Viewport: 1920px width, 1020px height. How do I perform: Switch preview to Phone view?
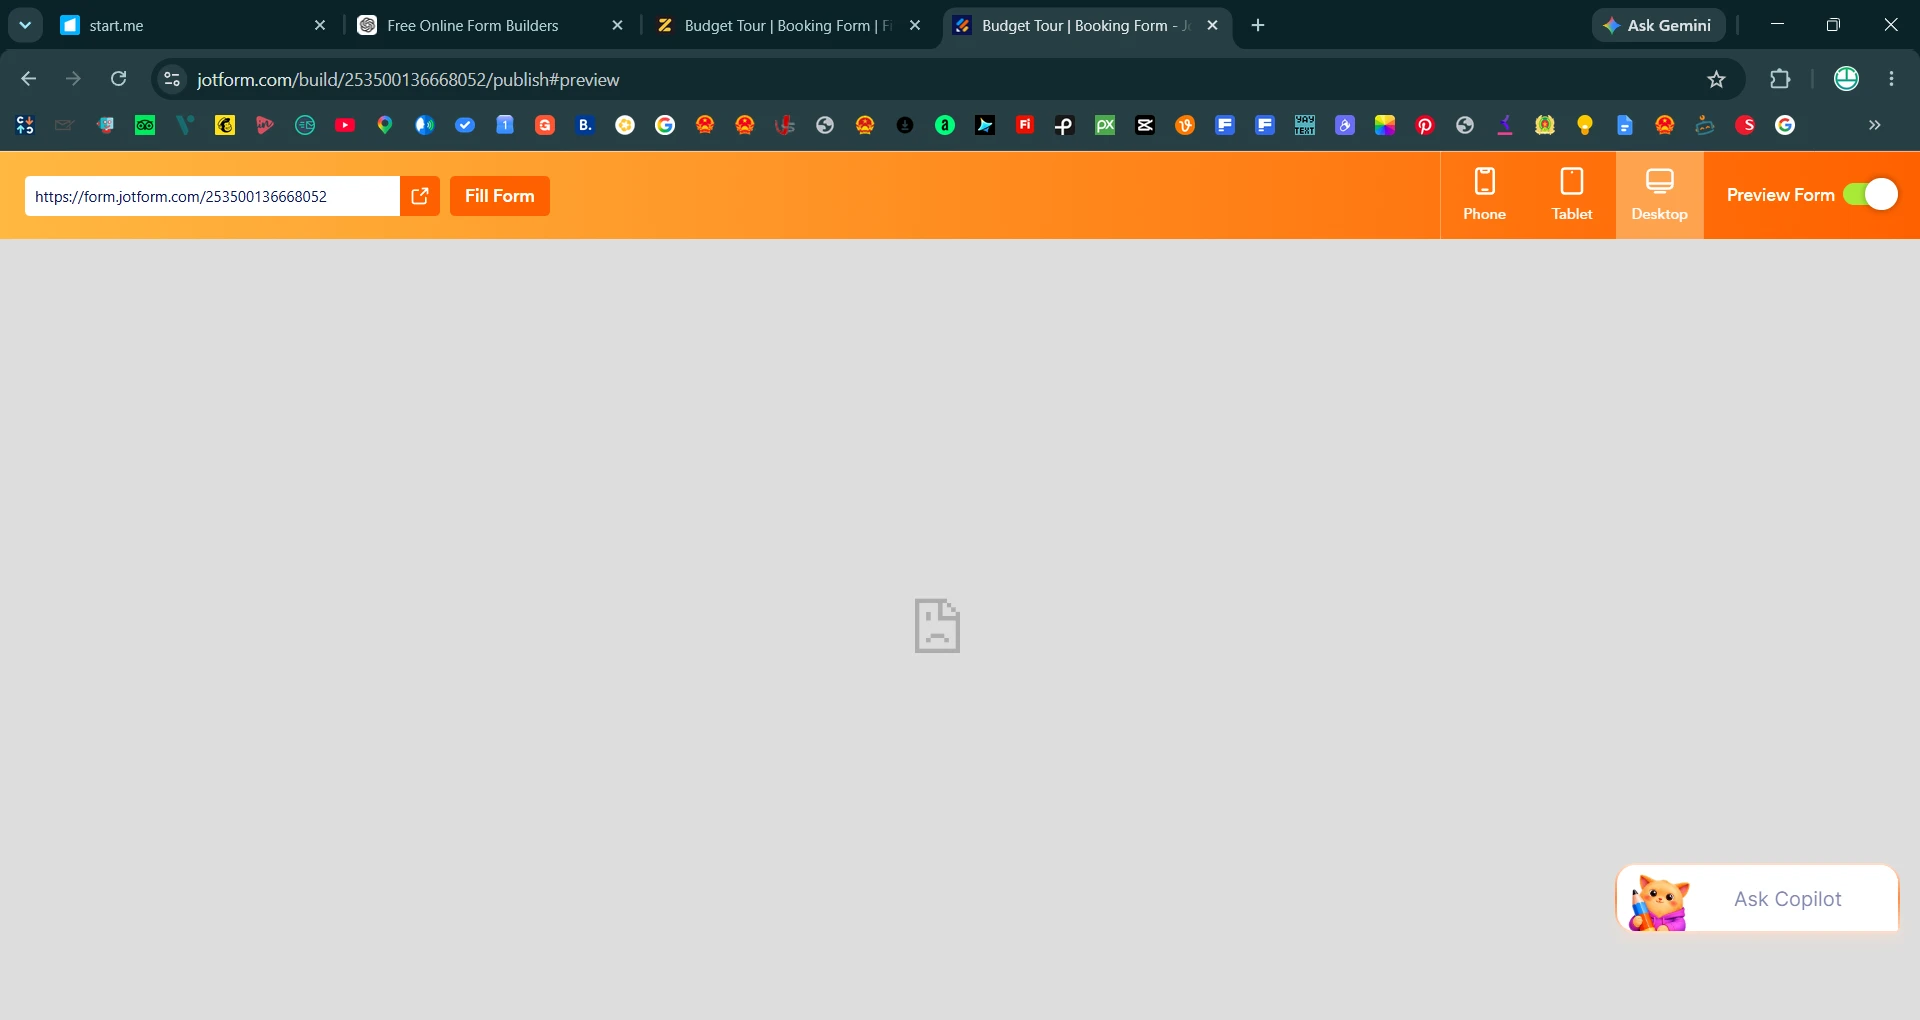click(1484, 195)
